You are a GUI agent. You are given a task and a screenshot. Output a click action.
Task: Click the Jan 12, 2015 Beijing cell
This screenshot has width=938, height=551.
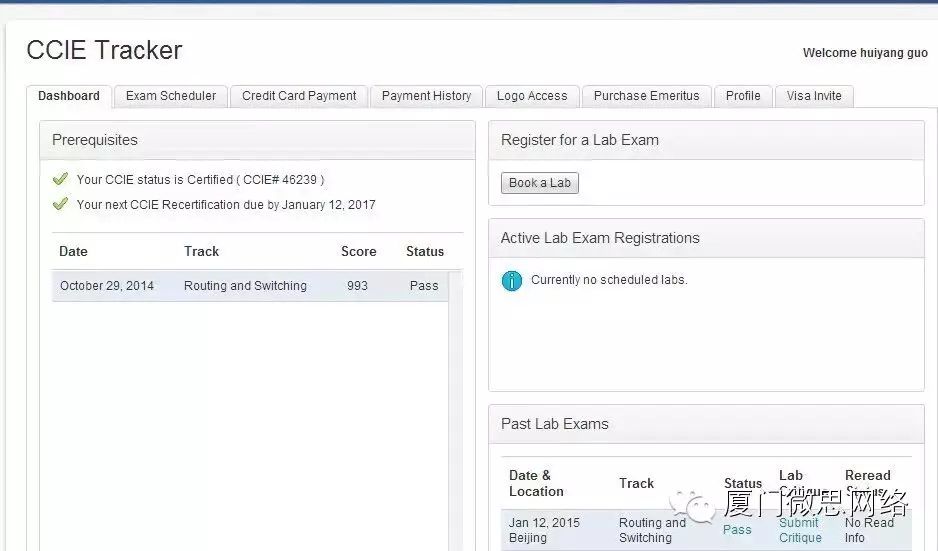[x=544, y=530]
